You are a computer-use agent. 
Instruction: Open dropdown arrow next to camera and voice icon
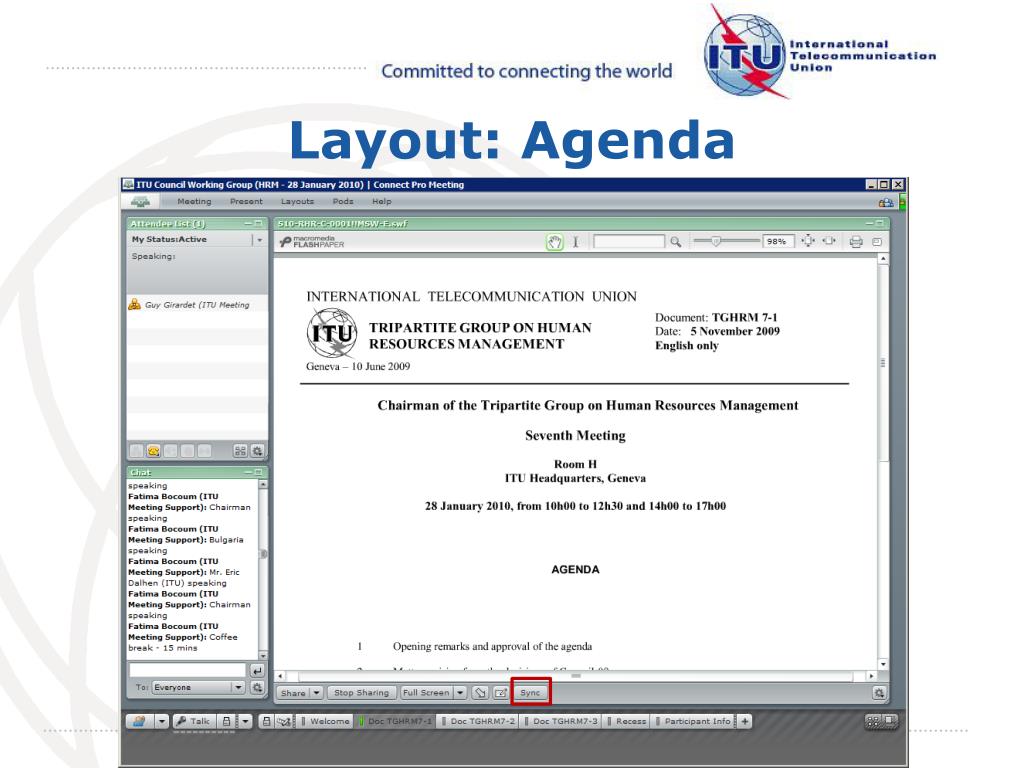coord(162,722)
